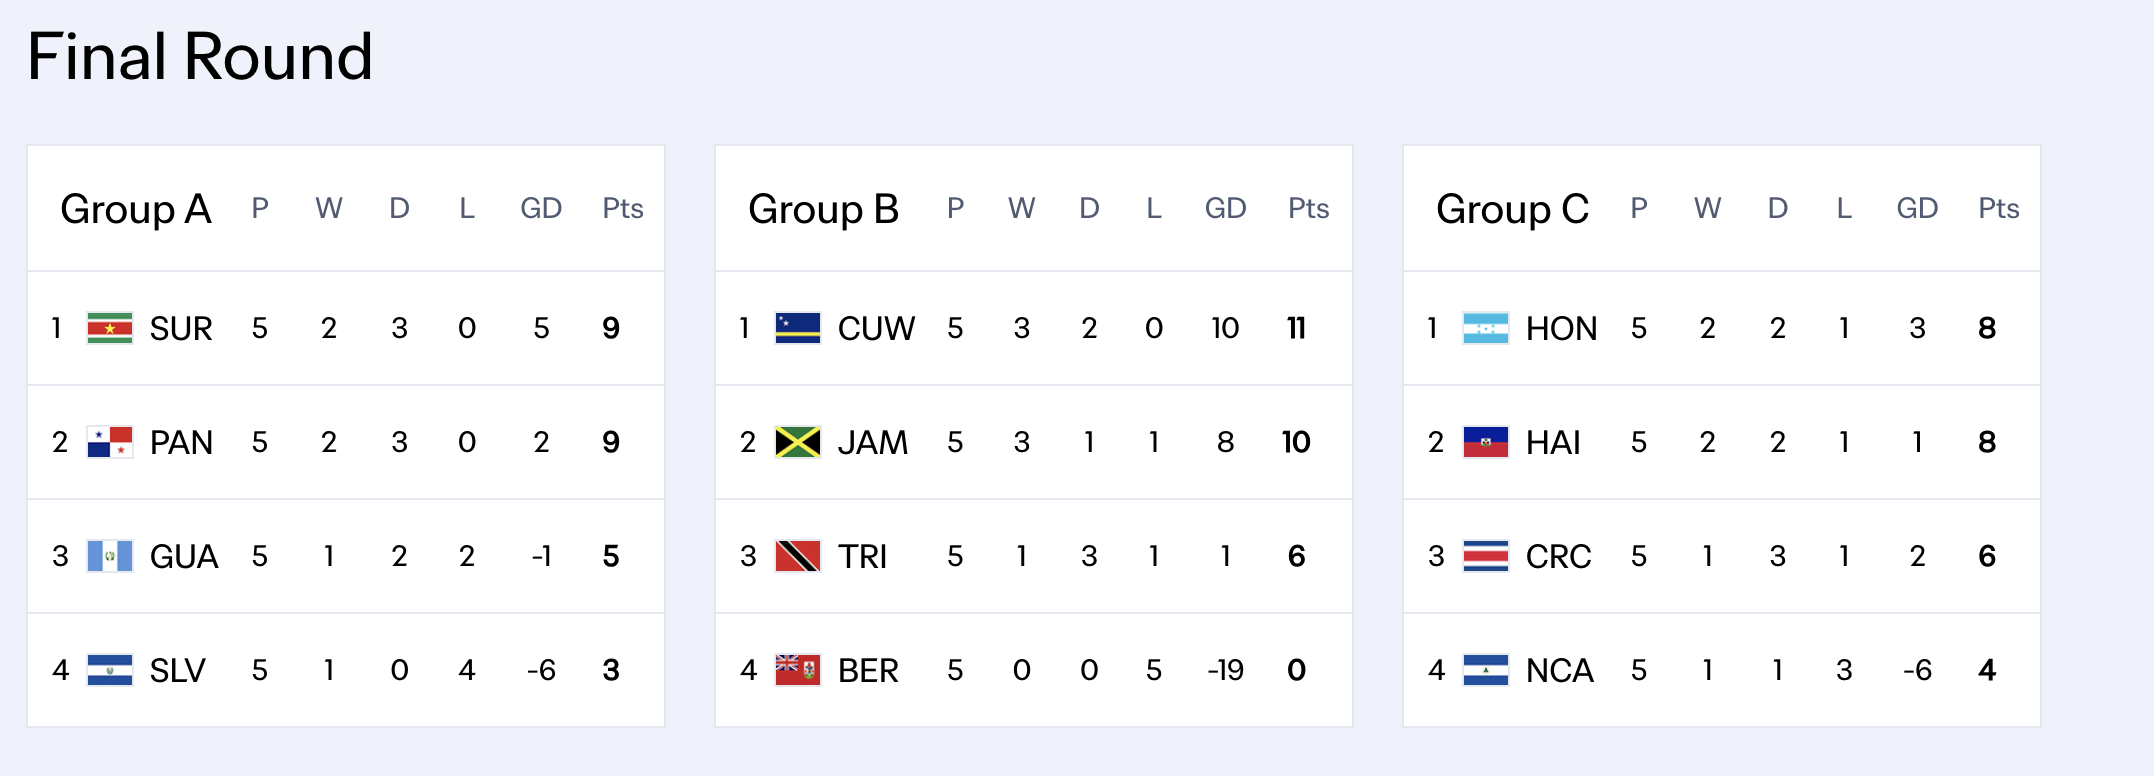2154x776 pixels.
Task: Click the Bermuda flag icon
Action: tap(798, 670)
